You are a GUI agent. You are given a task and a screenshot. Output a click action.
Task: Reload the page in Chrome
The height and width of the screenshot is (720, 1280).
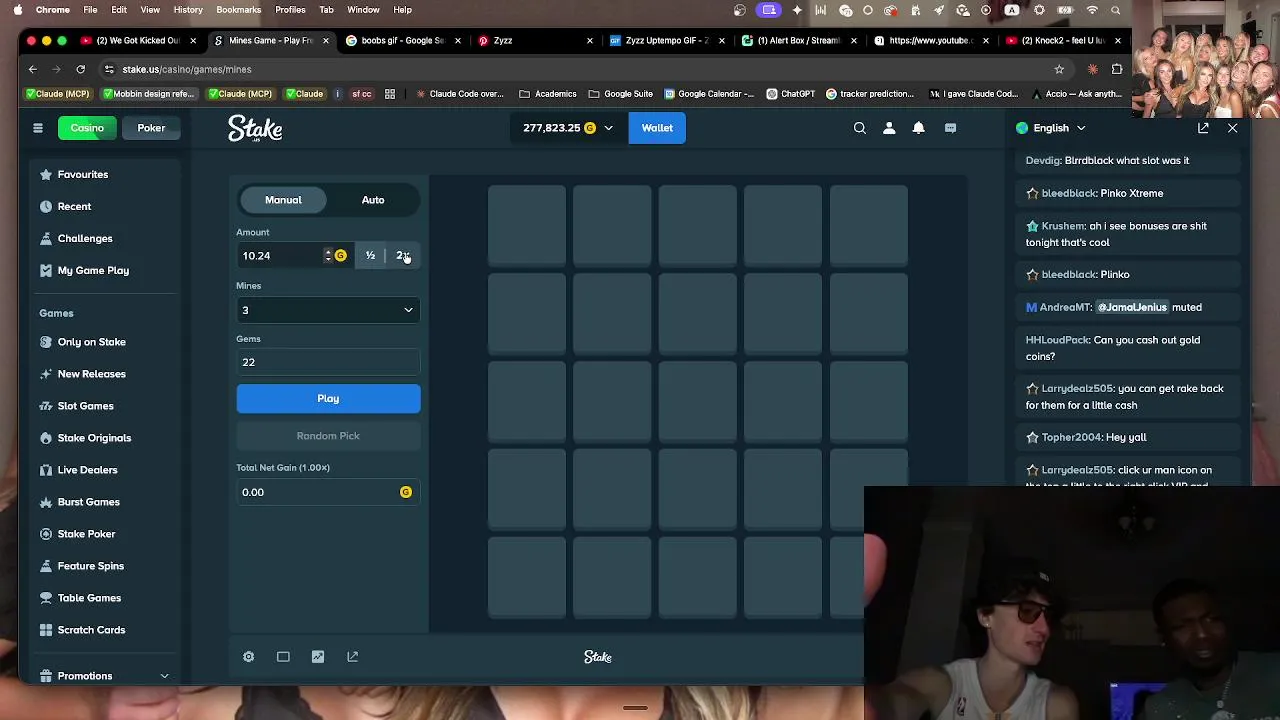80,69
